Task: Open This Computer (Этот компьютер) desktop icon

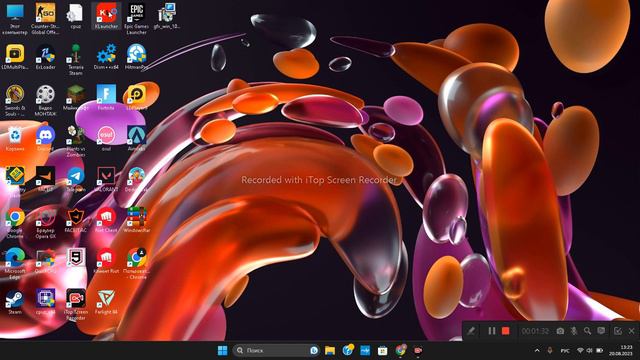Action: pyautogui.click(x=15, y=18)
